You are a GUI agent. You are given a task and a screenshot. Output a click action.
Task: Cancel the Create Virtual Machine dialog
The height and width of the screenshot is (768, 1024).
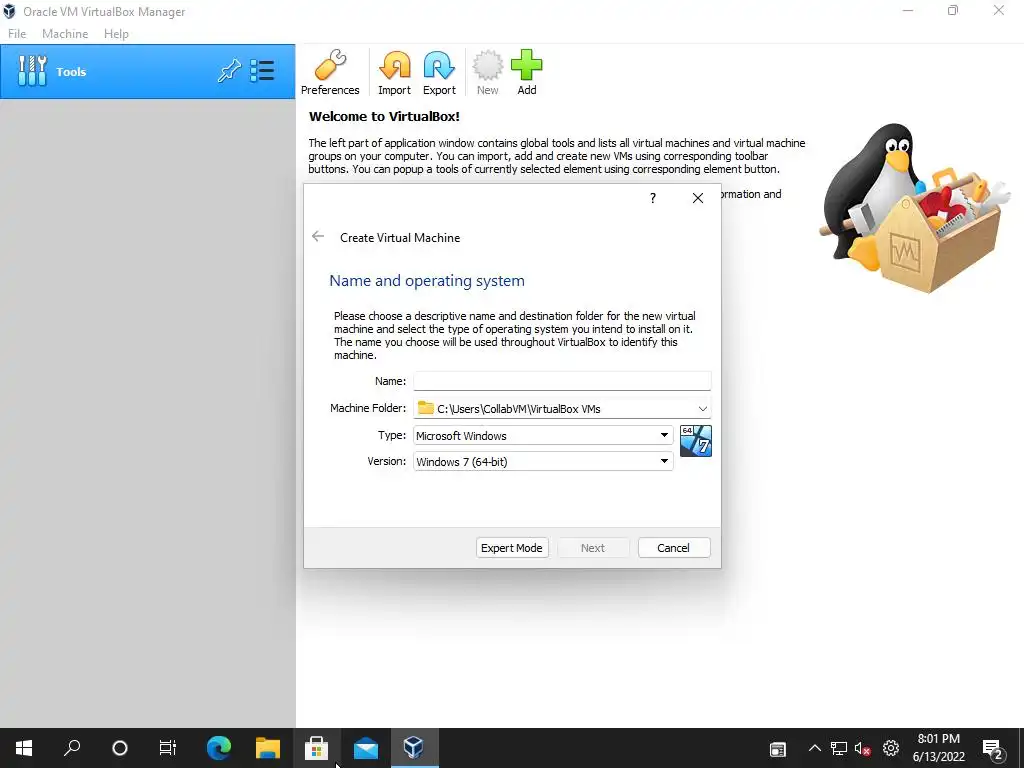coord(674,548)
